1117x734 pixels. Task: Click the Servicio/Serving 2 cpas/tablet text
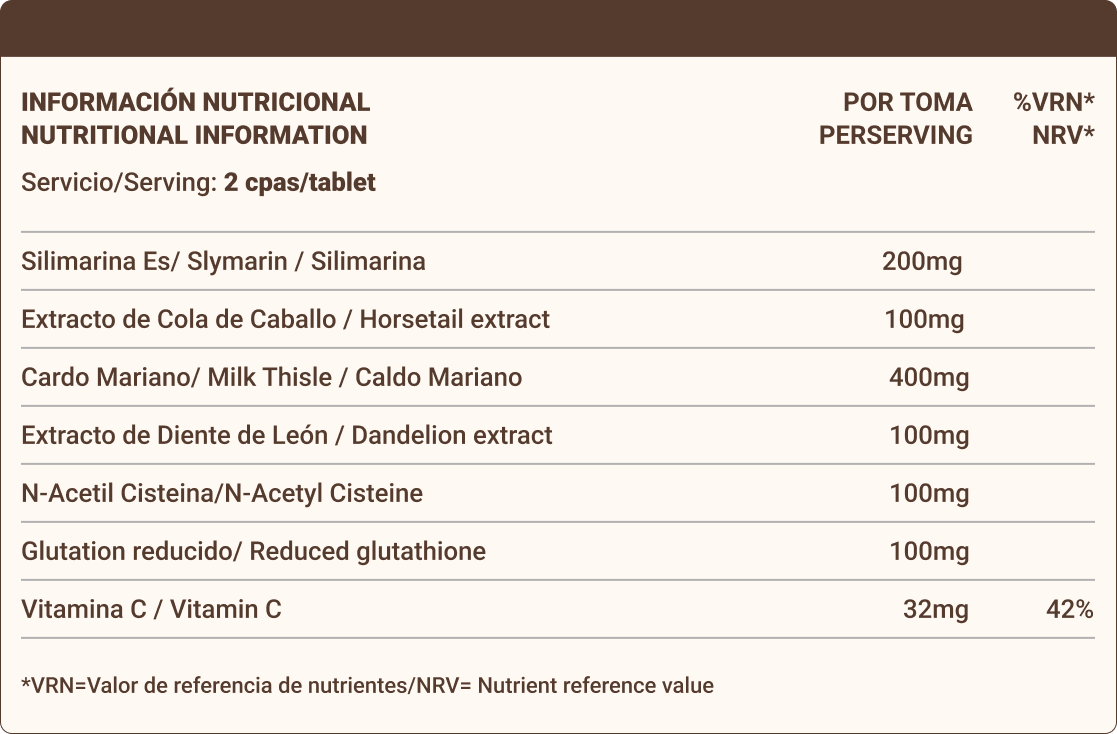(x=198, y=182)
